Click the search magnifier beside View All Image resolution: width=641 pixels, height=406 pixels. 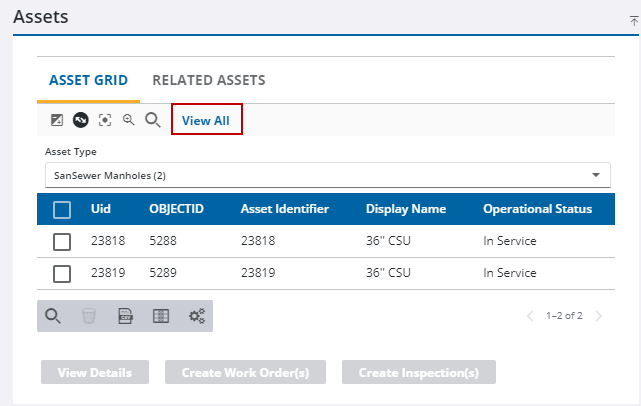[153, 120]
